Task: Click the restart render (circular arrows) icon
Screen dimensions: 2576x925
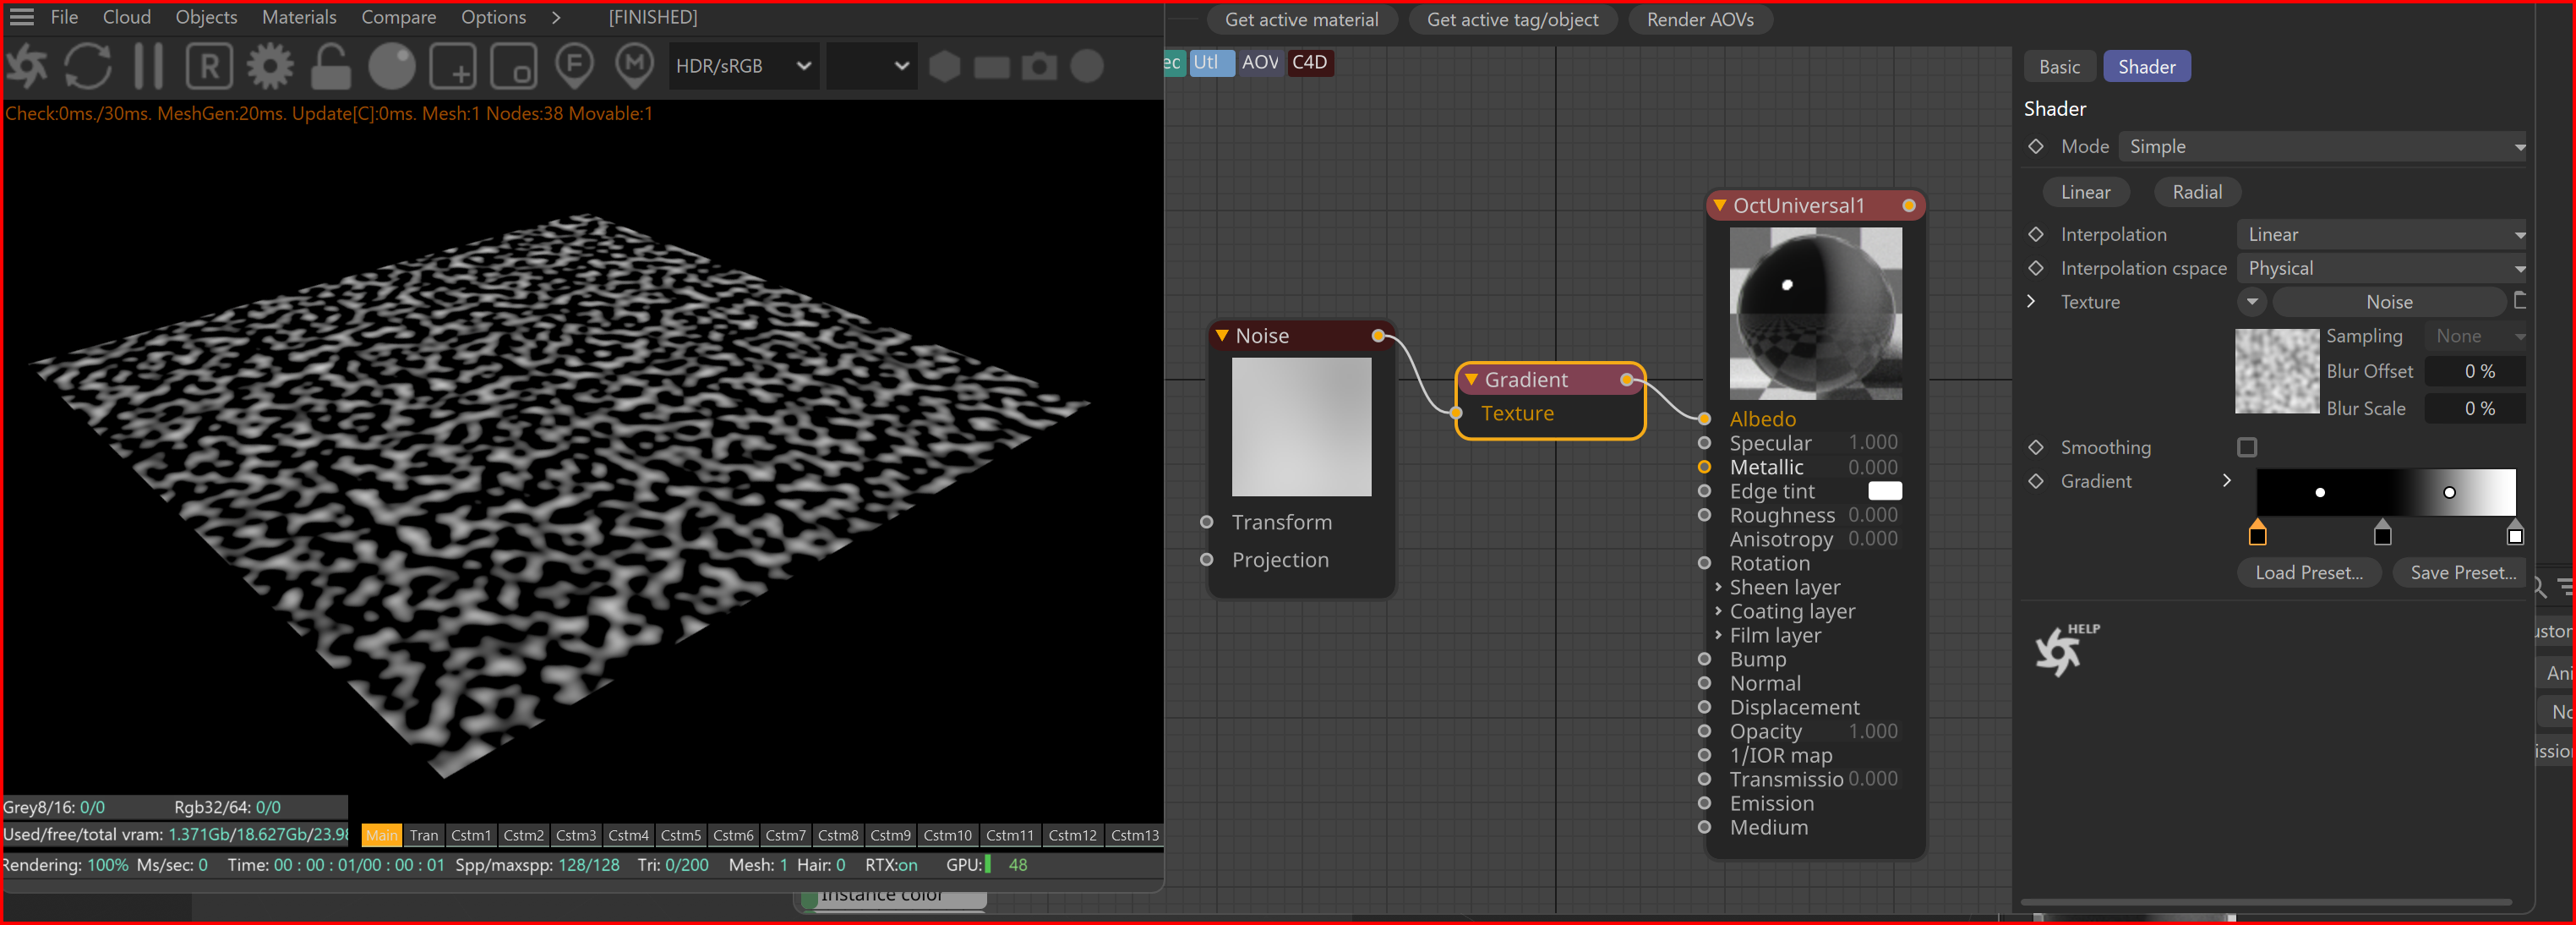Action: coord(88,67)
